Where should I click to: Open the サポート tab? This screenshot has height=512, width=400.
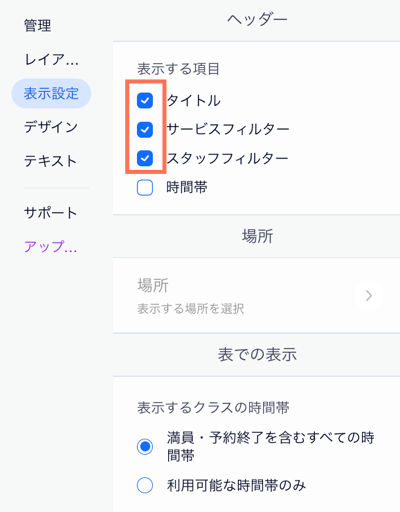[51, 213]
